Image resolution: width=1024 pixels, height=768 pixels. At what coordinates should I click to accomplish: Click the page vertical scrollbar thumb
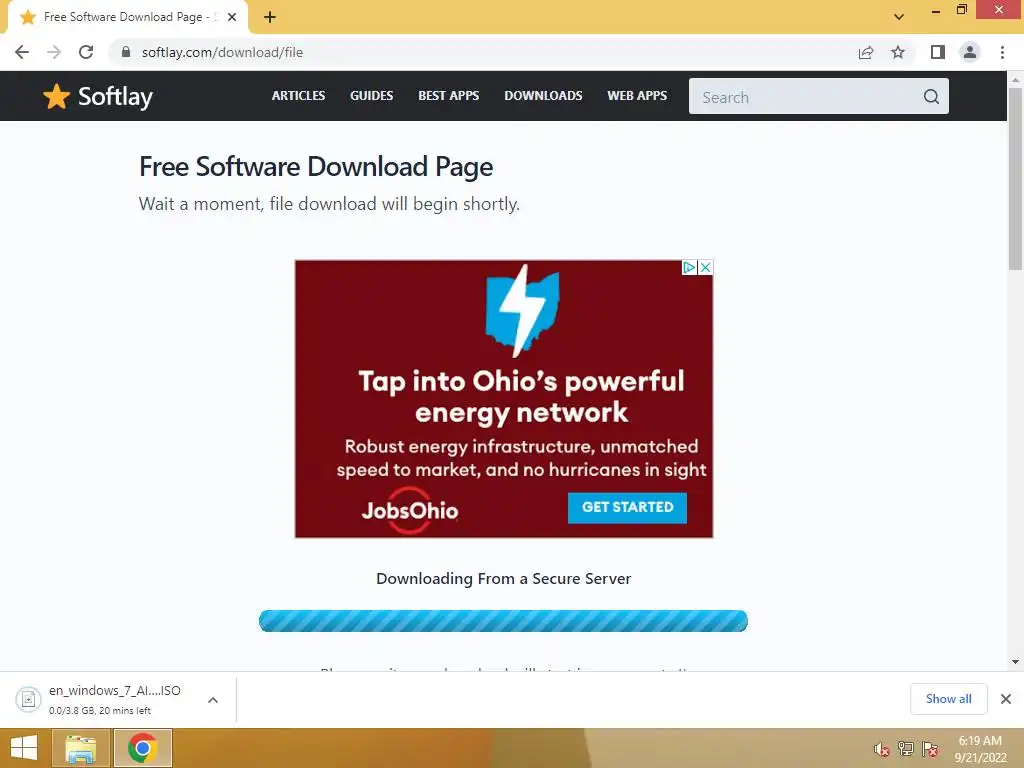pos(1015,179)
